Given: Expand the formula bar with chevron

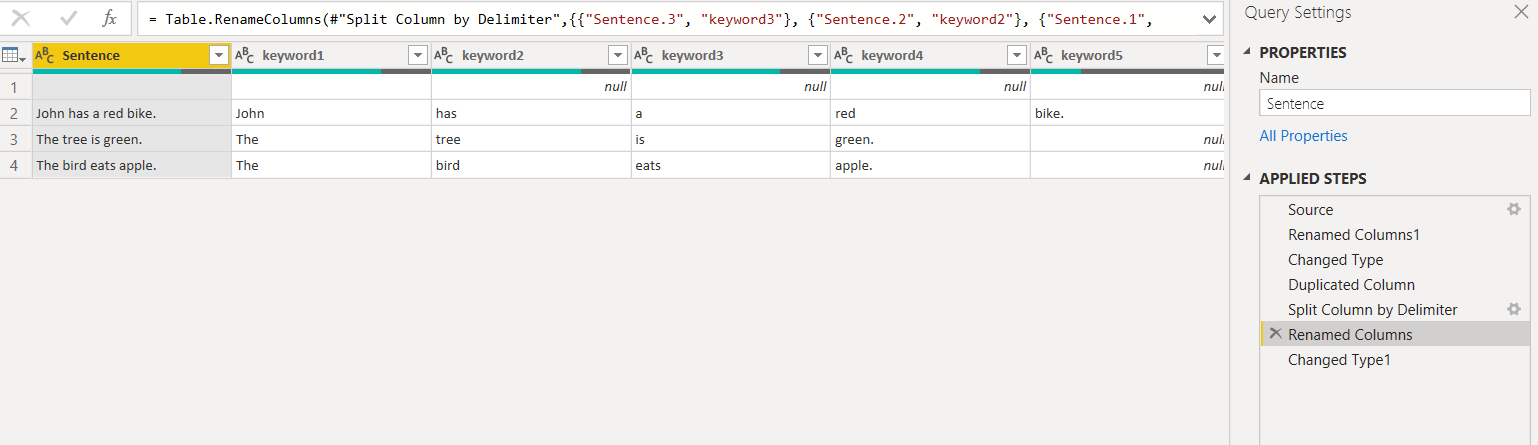Looking at the screenshot, I should click(x=1209, y=19).
